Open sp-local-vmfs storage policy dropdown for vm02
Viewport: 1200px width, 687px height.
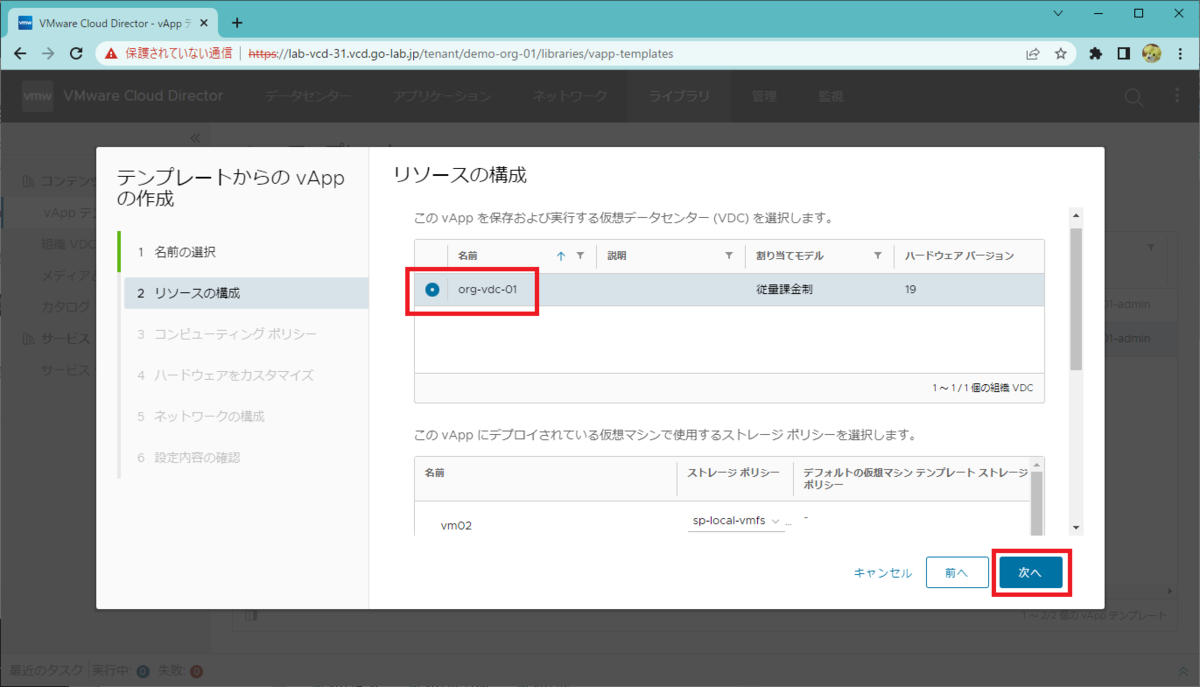click(x=737, y=521)
